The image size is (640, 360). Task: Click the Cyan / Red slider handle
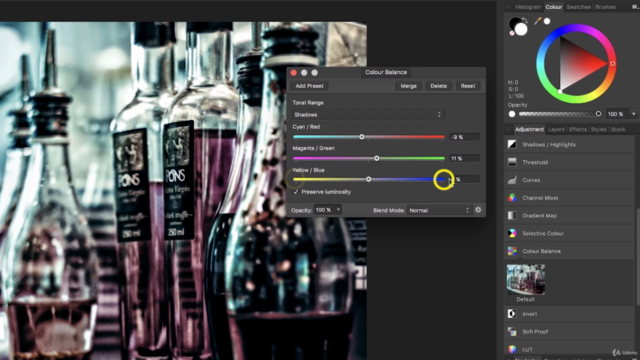click(x=362, y=137)
